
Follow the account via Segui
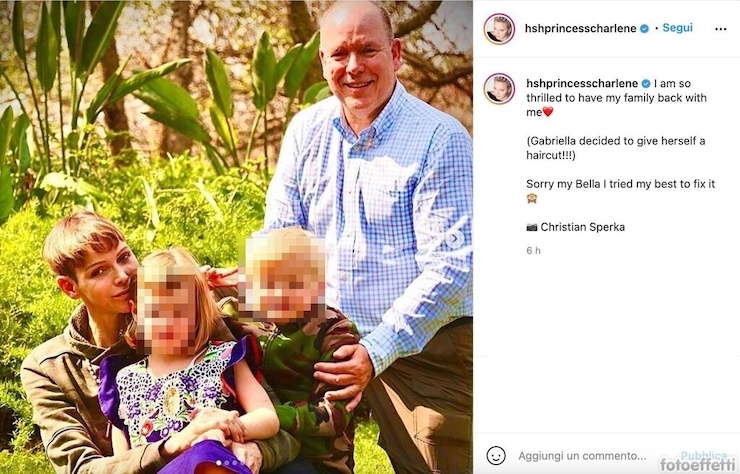[677, 28]
